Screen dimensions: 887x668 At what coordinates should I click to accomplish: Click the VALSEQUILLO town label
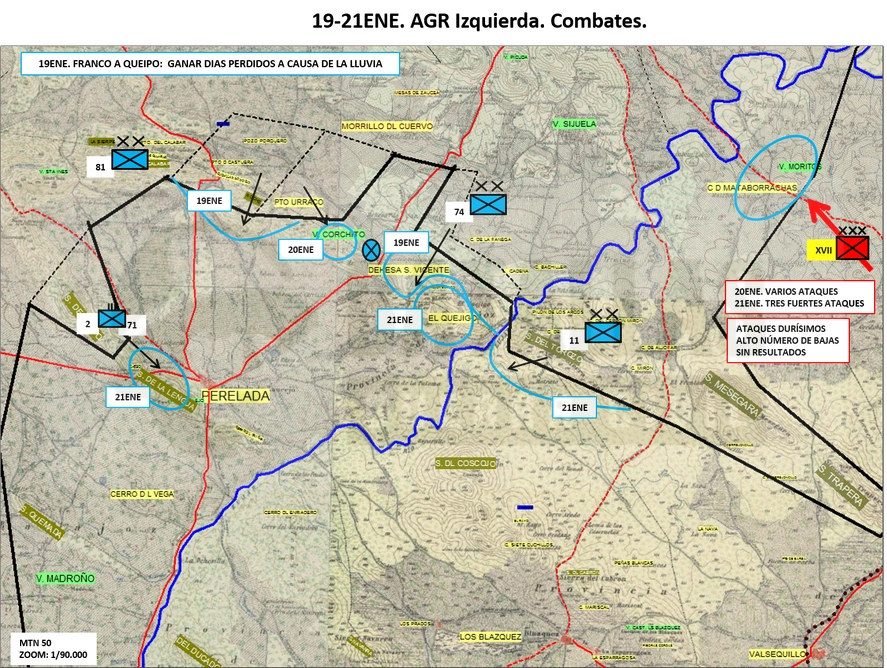(778, 654)
